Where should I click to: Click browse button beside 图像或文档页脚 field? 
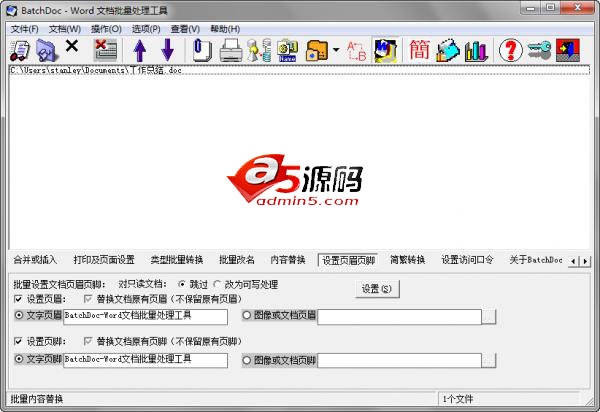tap(489, 361)
